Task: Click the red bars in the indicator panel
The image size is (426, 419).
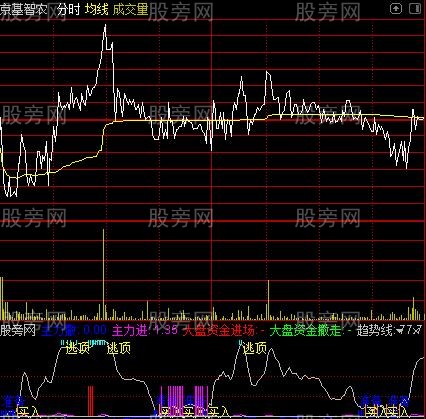Action: click(x=91, y=401)
